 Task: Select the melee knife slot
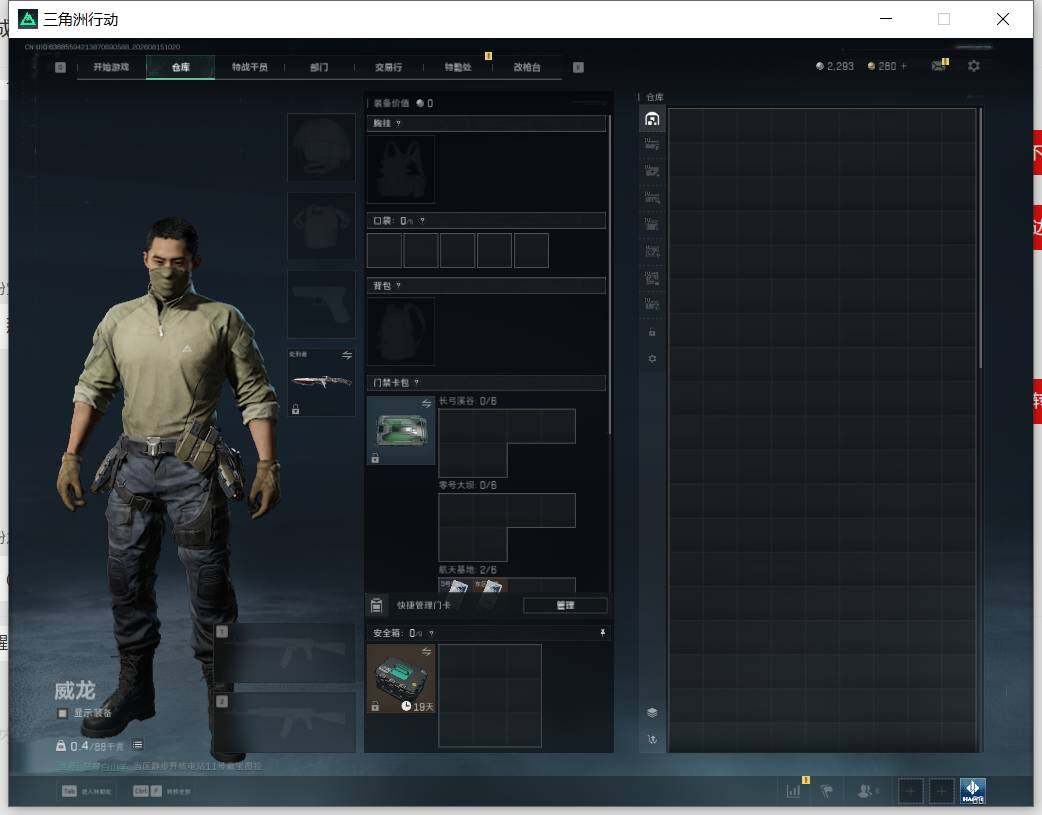pyautogui.click(x=322, y=382)
